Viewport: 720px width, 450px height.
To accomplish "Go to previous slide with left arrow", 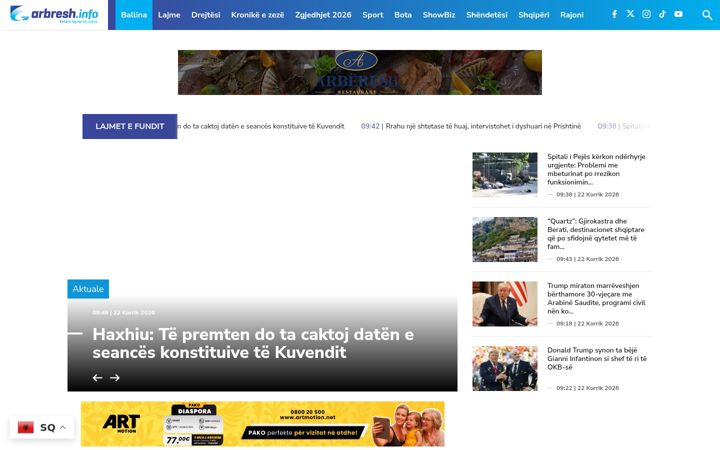I will [x=97, y=377].
